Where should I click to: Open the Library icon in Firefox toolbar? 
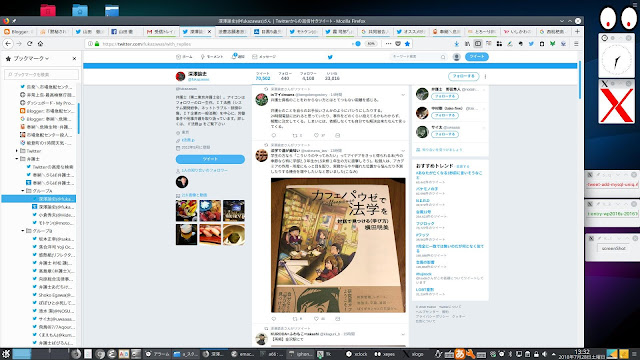467,44
